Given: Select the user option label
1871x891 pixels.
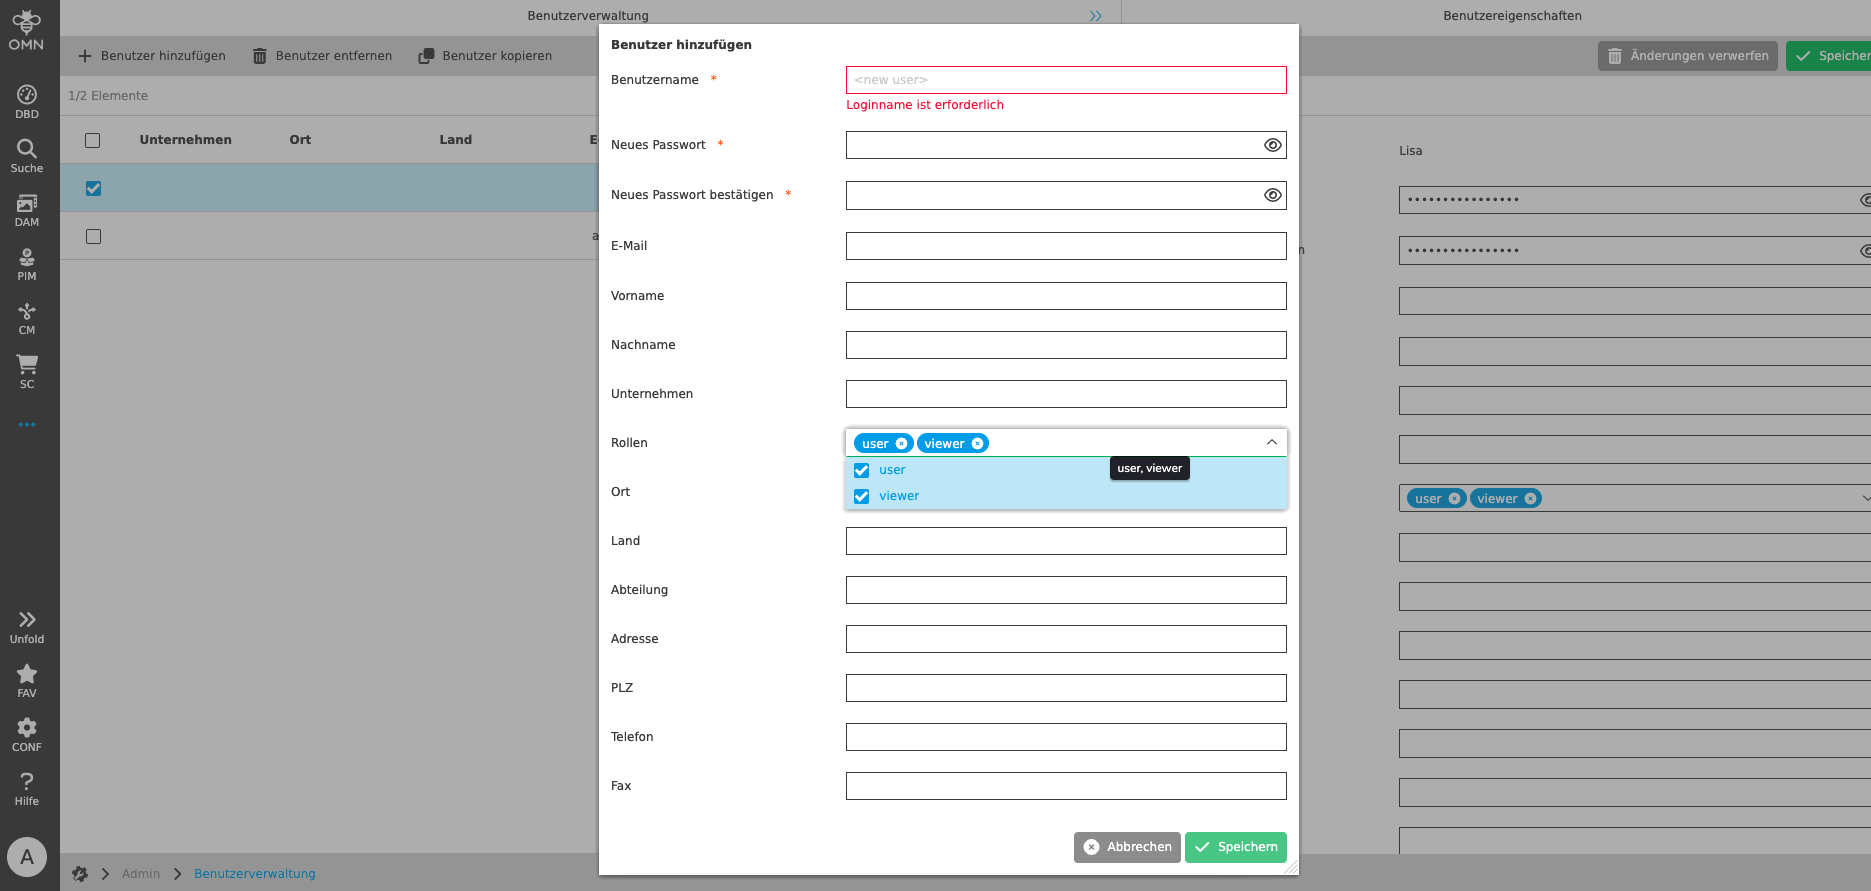Looking at the screenshot, I should pyautogui.click(x=892, y=470).
